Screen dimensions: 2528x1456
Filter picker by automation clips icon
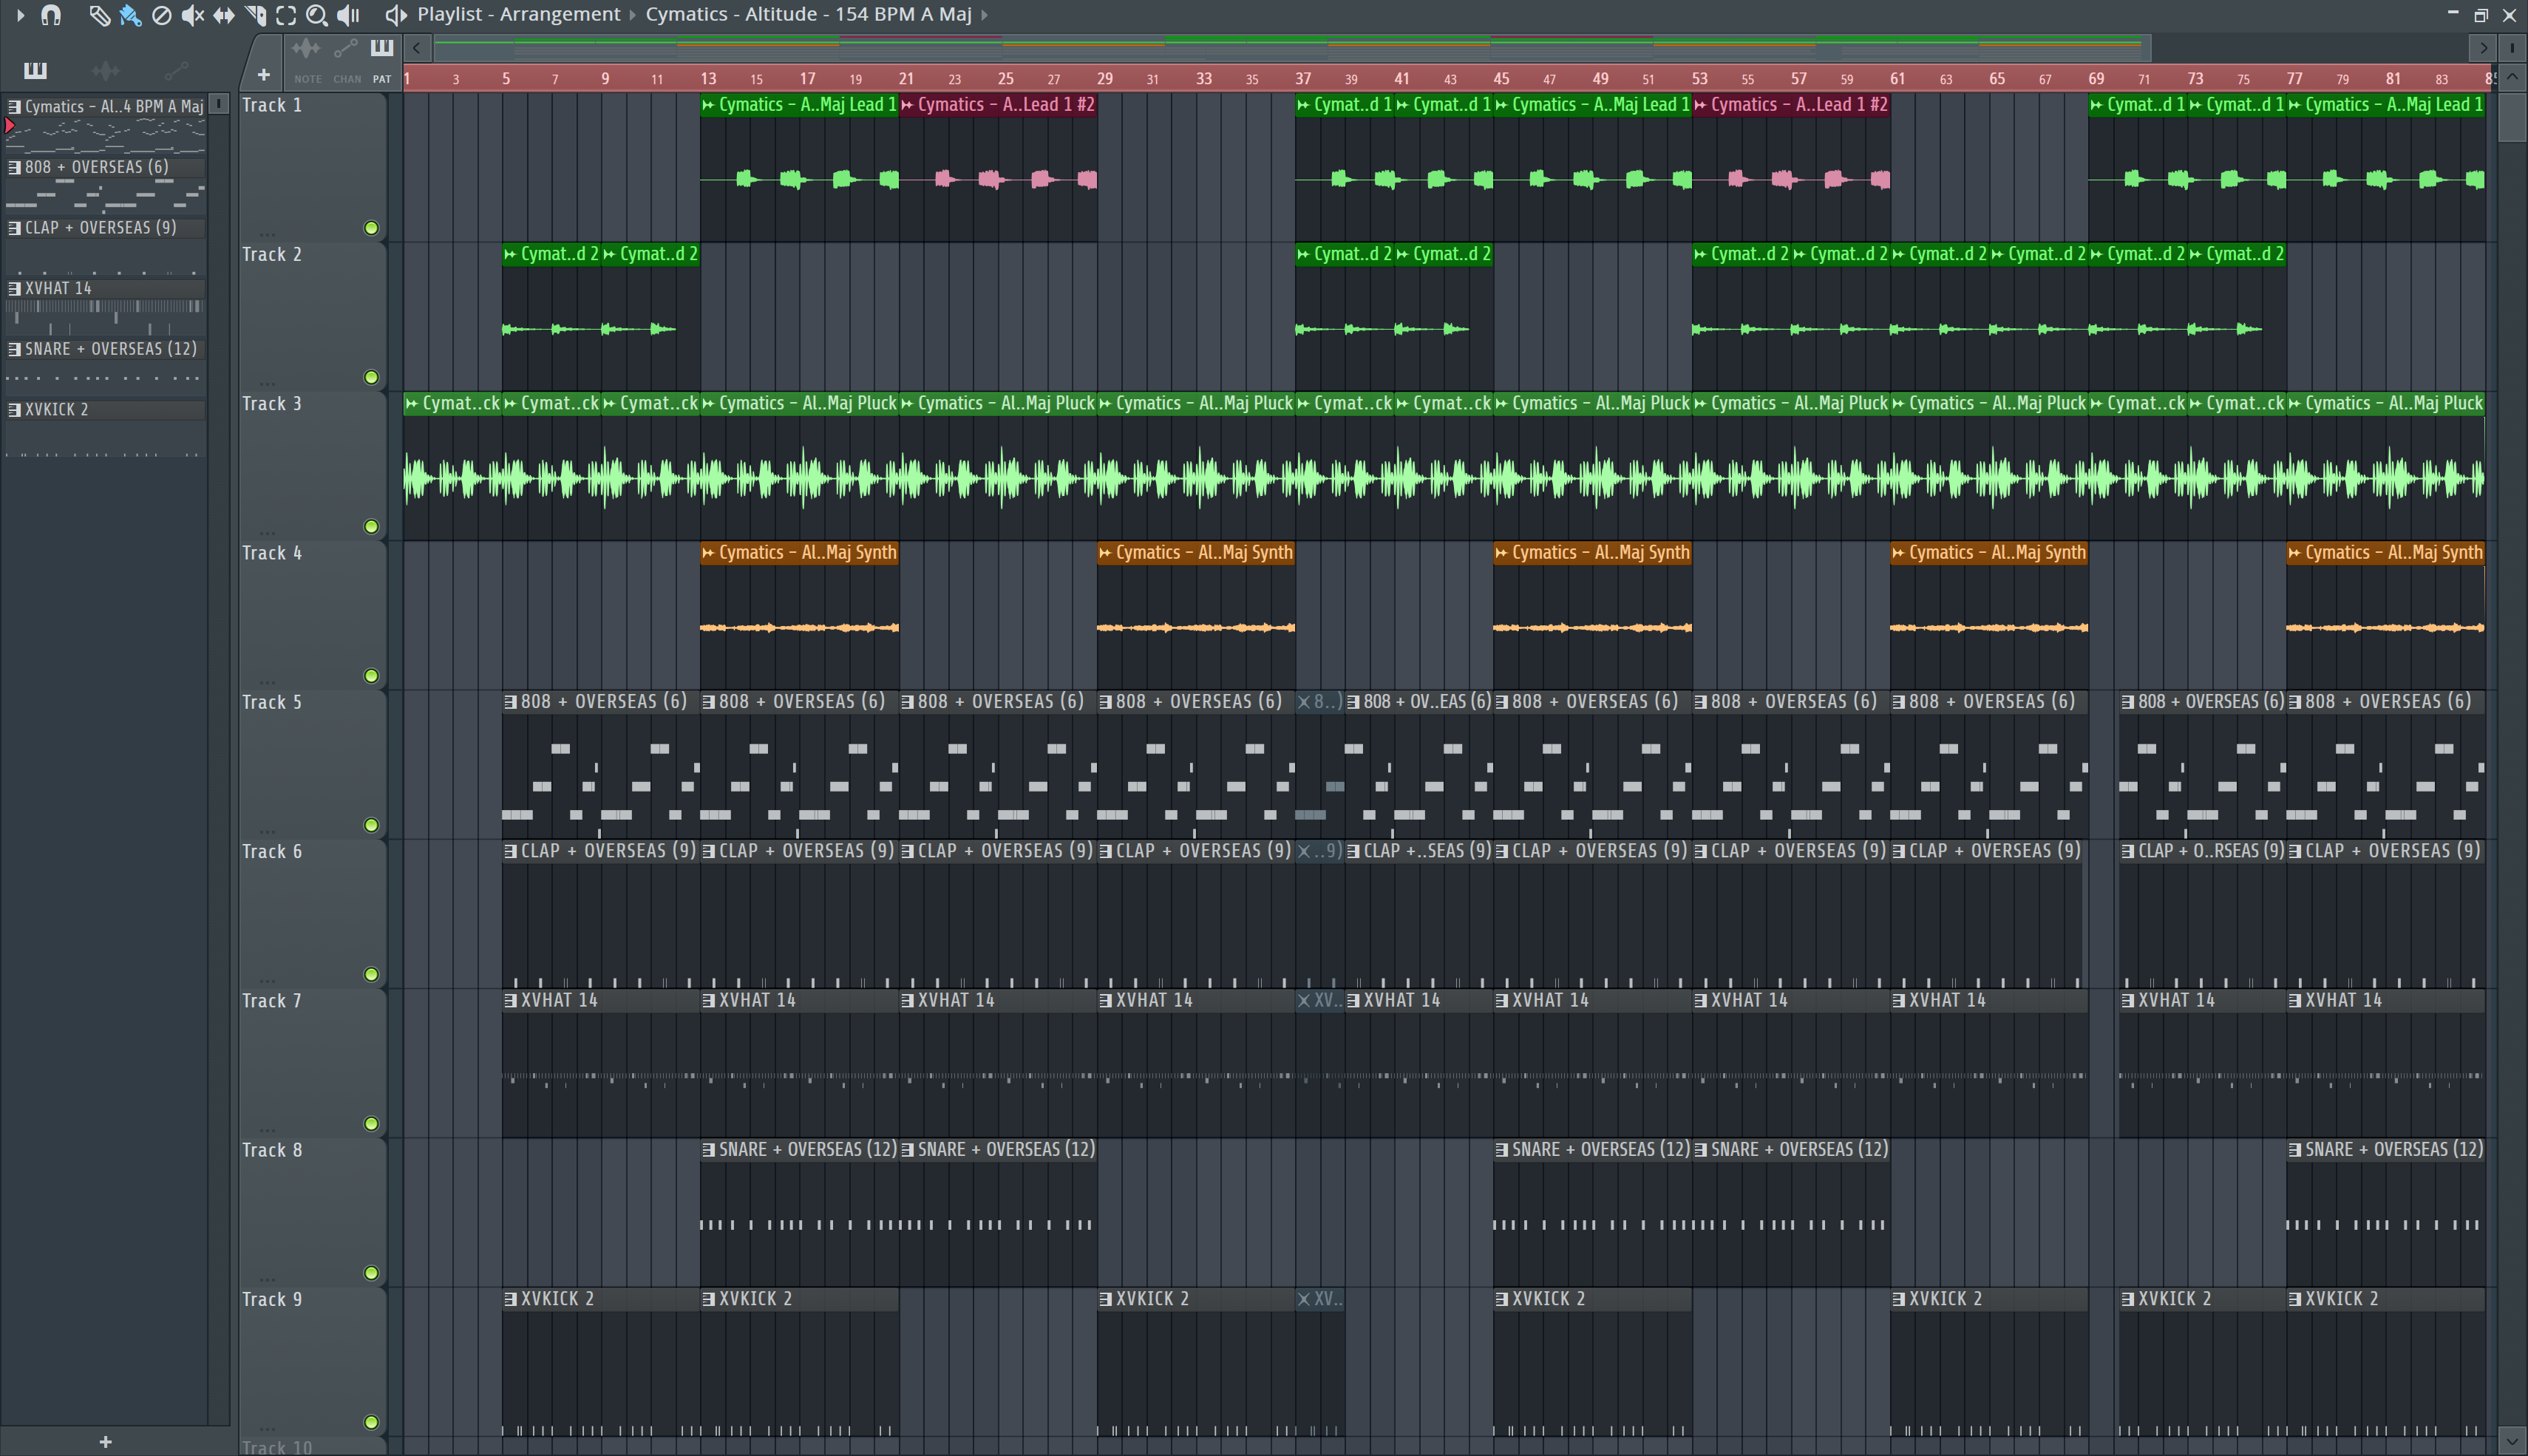[176, 70]
